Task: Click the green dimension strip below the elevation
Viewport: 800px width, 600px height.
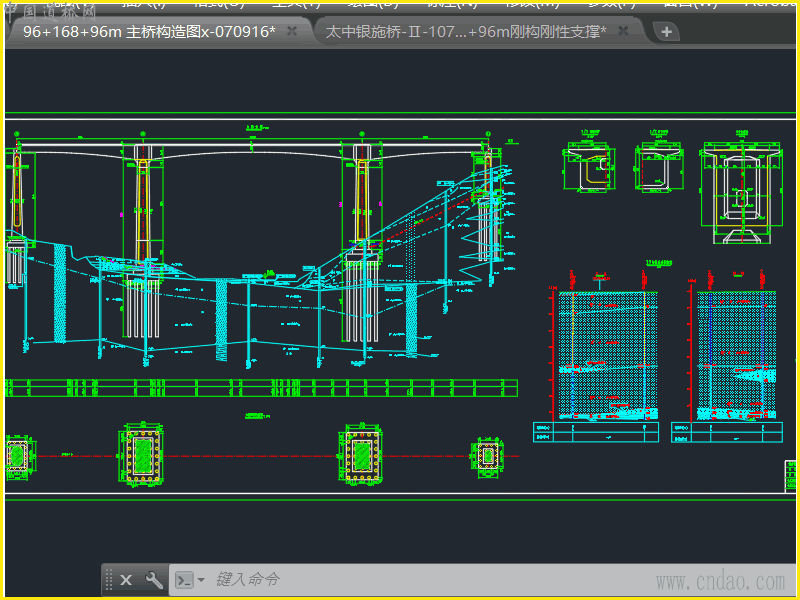Action: [260, 387]
